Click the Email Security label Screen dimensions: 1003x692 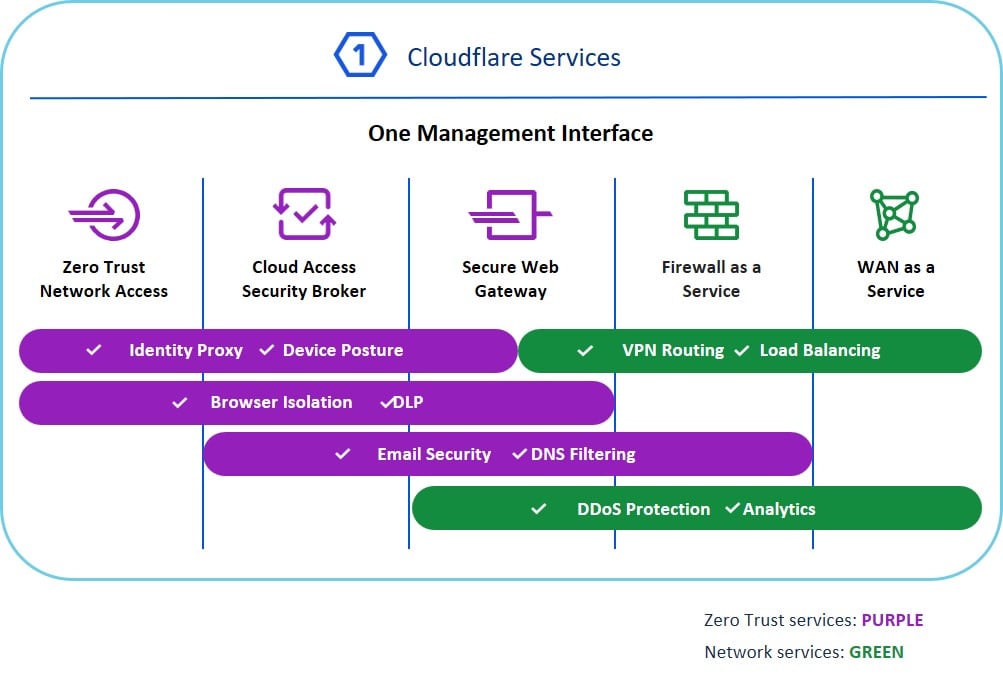pos(434,454)
